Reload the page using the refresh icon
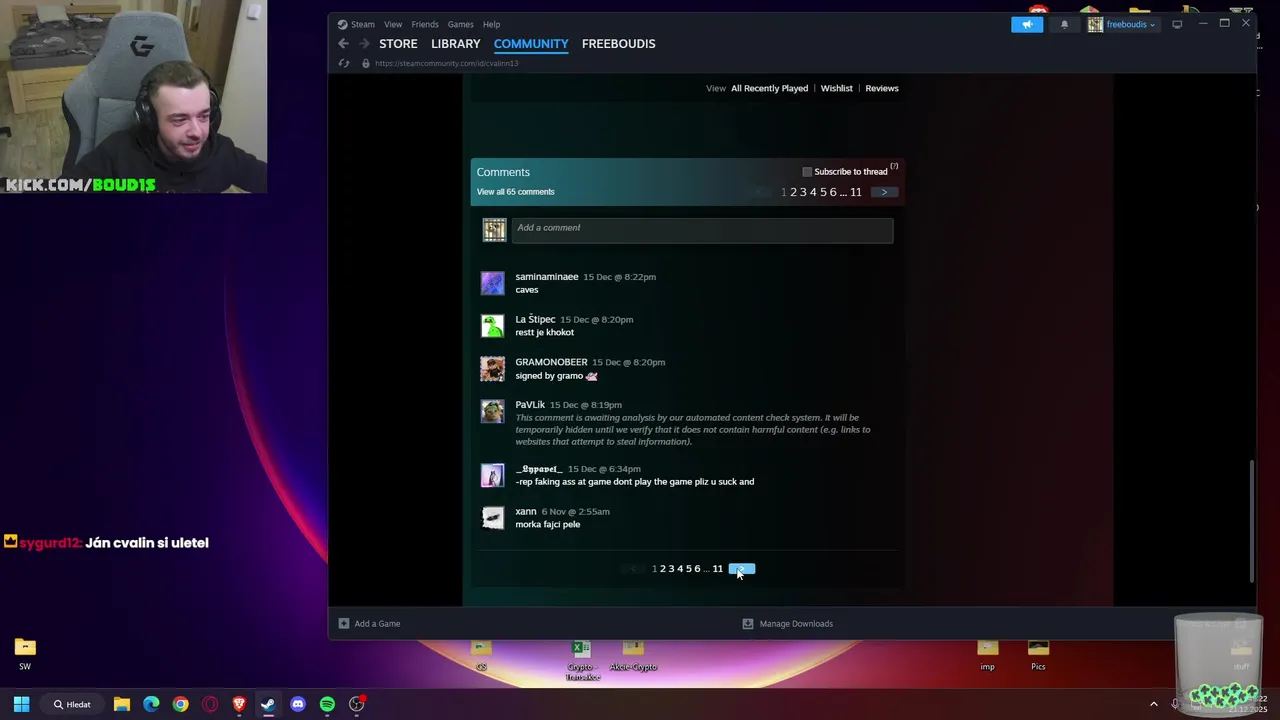 (344, 63)
